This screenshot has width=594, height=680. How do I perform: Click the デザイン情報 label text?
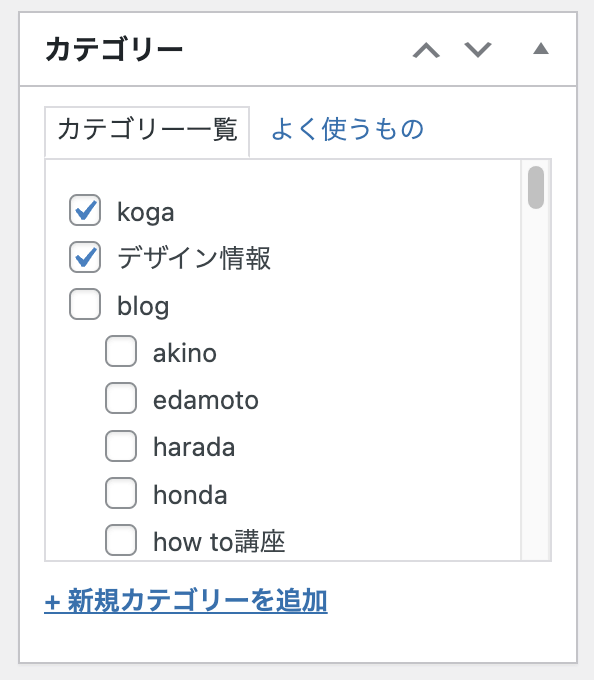[x=194, y=258]
